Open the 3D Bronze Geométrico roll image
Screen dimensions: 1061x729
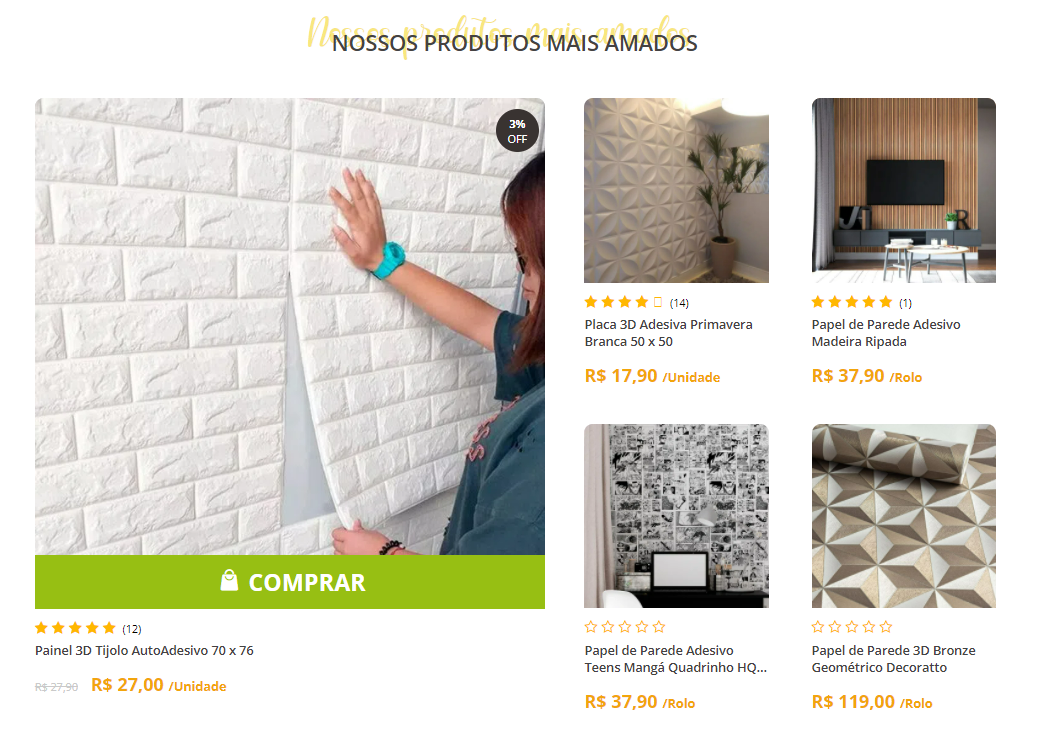click(903, 516)
